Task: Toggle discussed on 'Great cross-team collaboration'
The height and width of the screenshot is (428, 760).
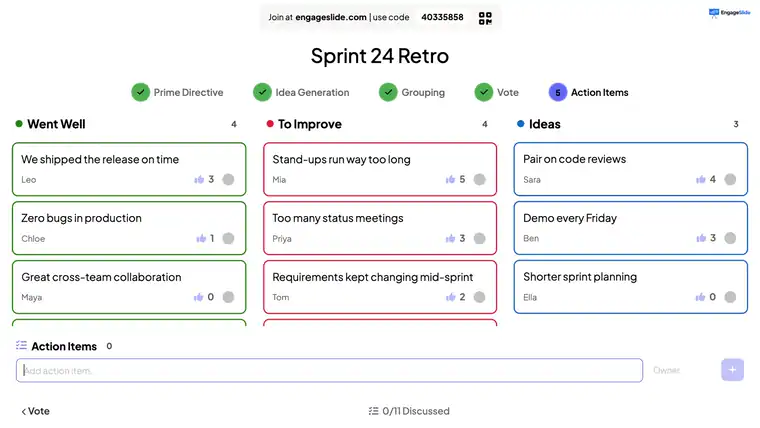Action: (x=228, y=297)
